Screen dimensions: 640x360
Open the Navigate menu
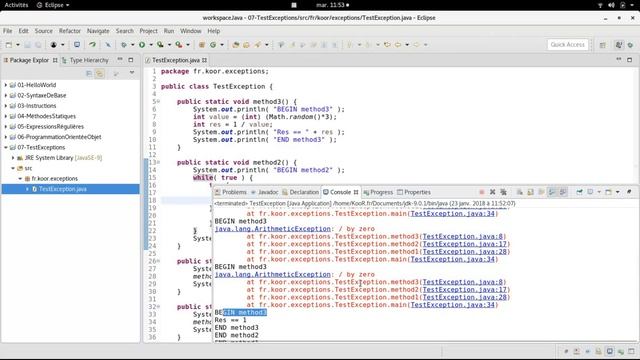98,31
